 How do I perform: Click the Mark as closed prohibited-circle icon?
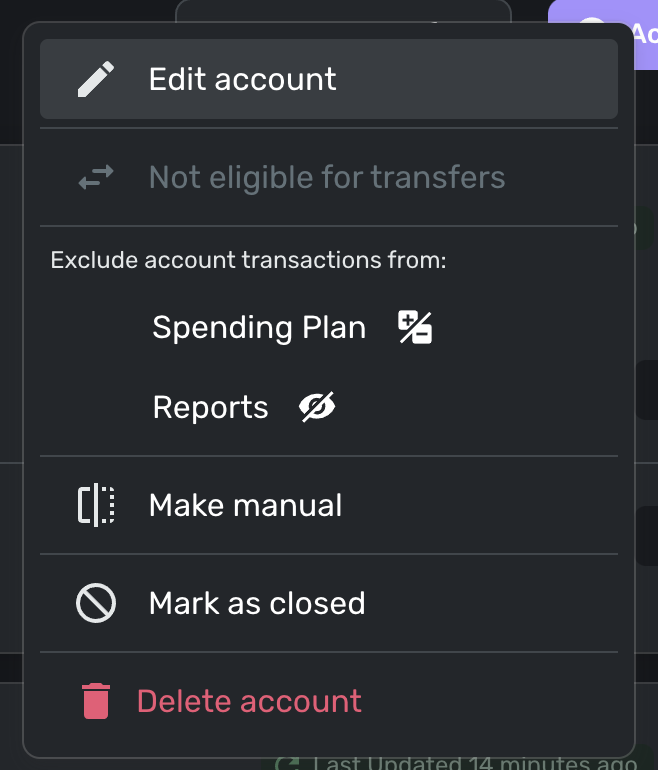pyautogui.click(x=96, y=603)
